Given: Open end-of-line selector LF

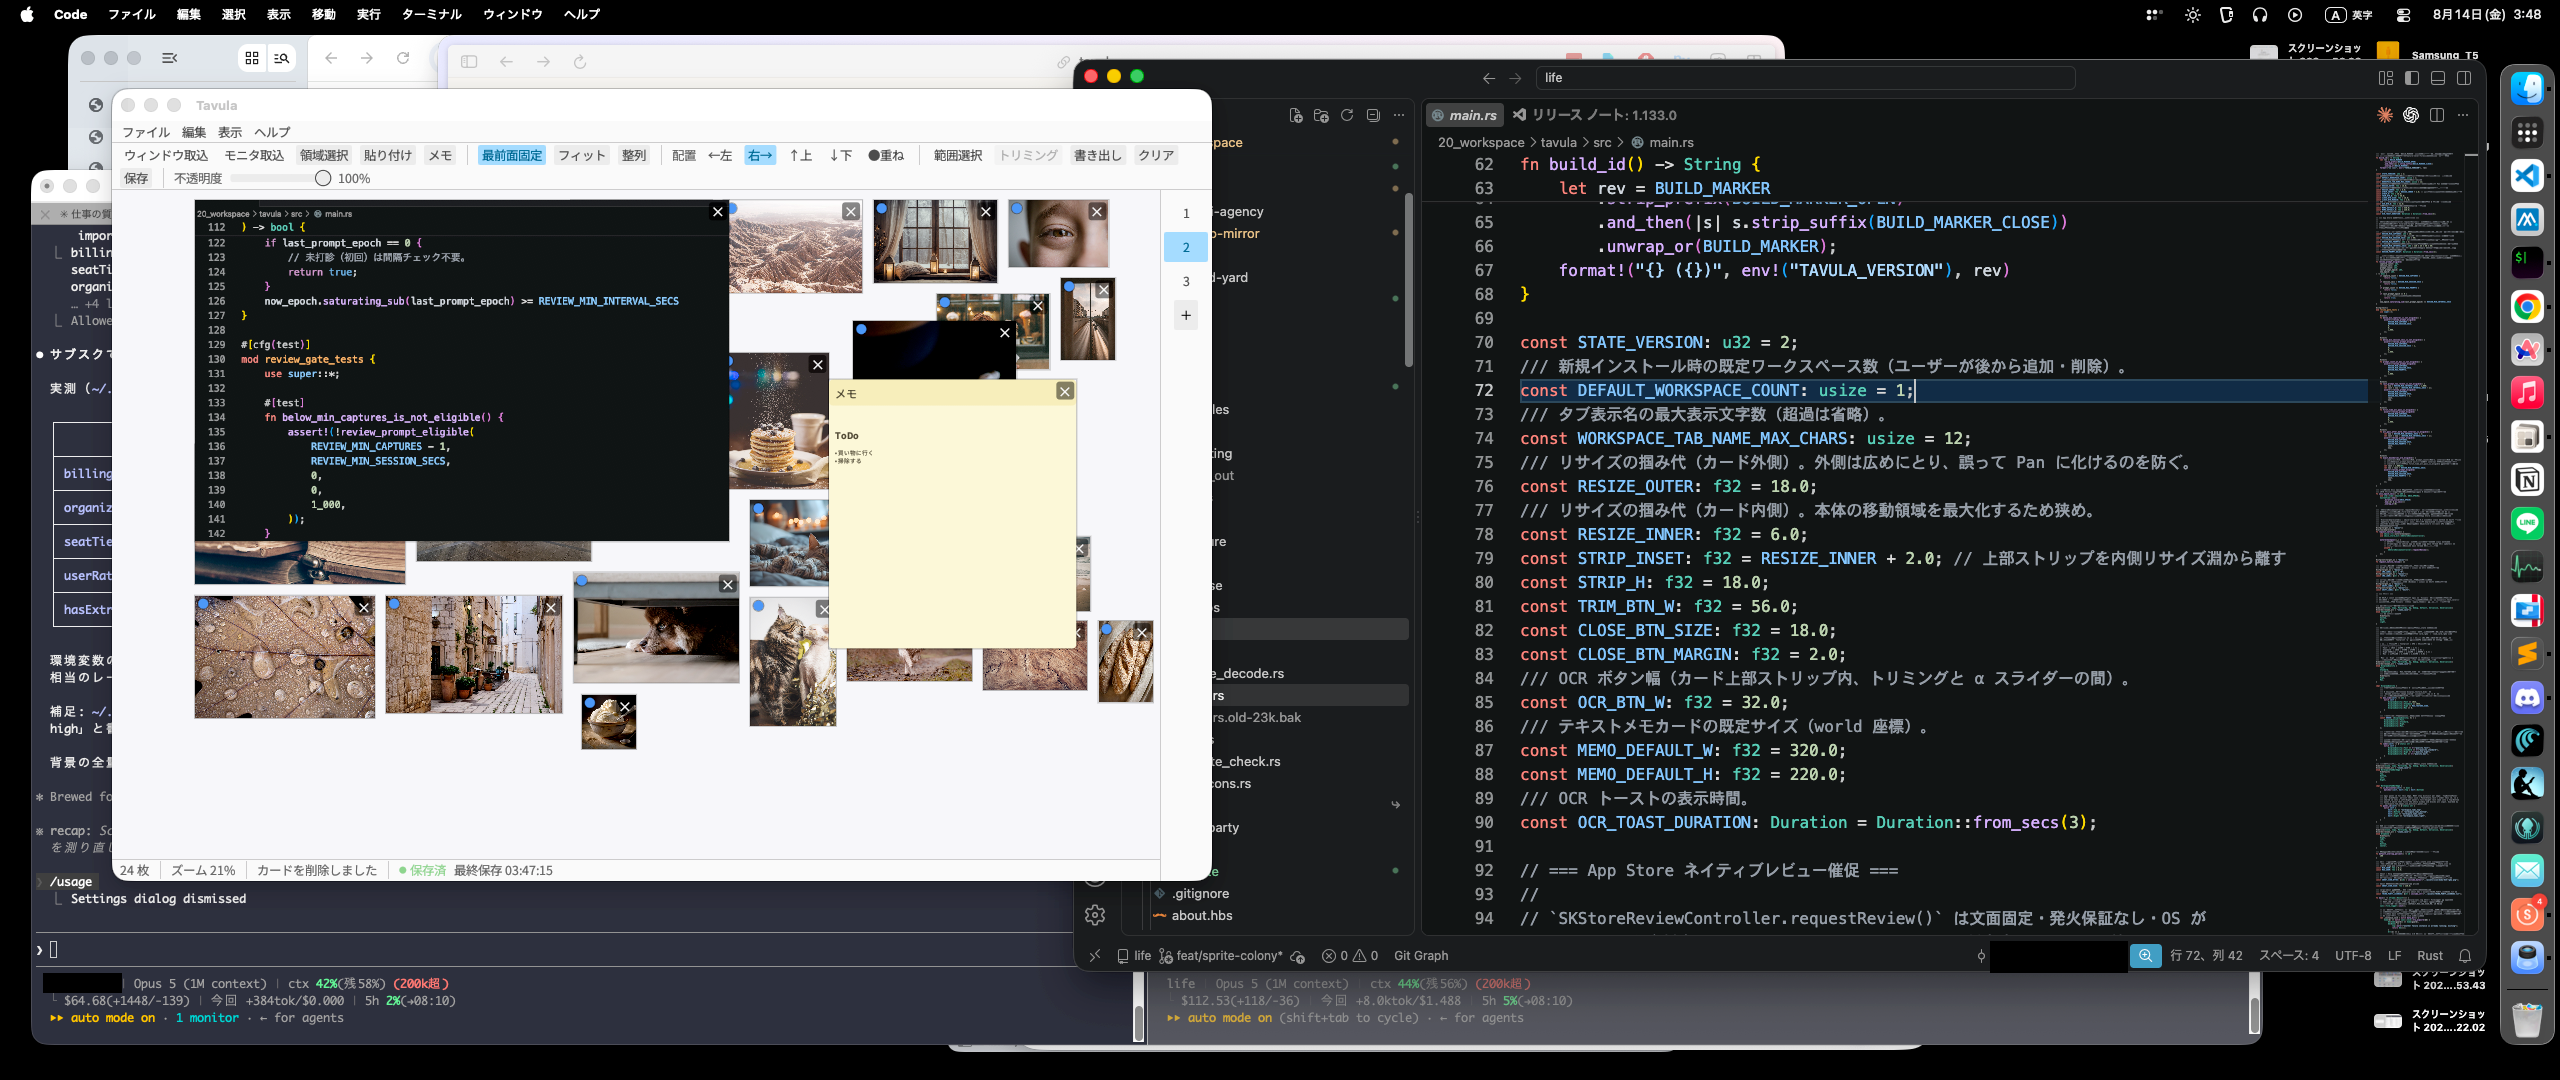Looking at the screenshot, I should coord(2394,955).
